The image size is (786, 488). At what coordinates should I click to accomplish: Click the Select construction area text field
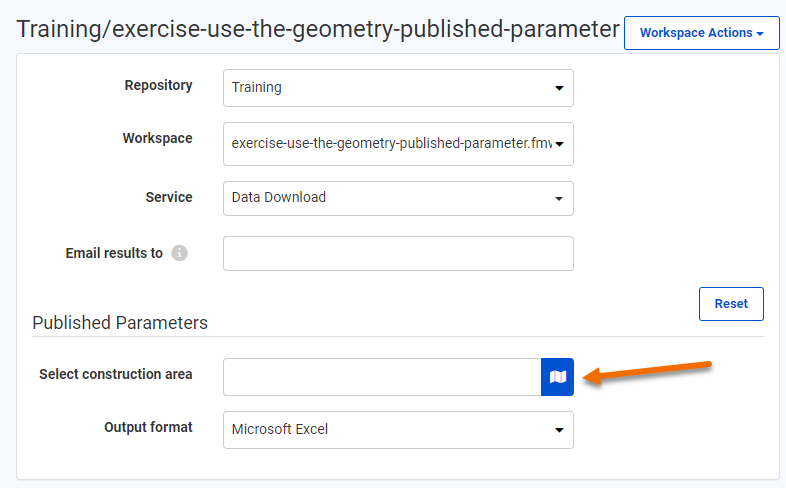tap(382, 377)
